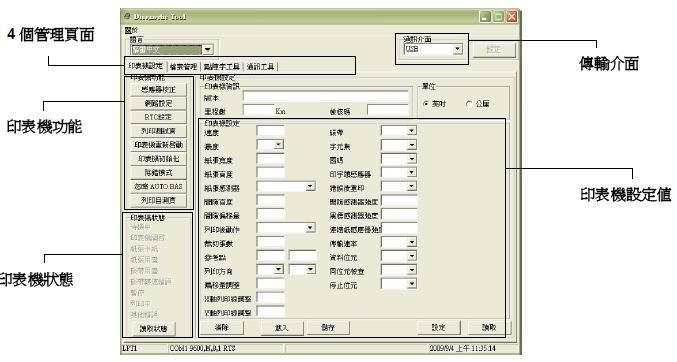Expand the 紙張感測器 dropdown
Screen dimensions: 677x362
click(310, 187)
